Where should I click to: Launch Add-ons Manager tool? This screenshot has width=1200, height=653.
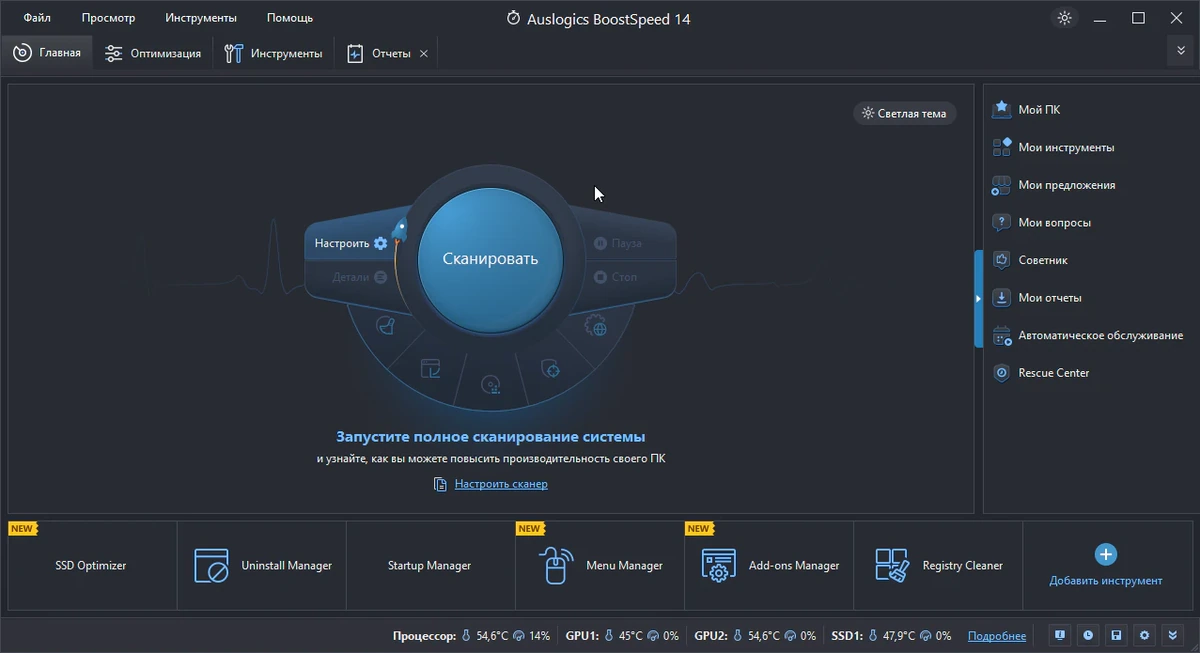coord(769,565)
